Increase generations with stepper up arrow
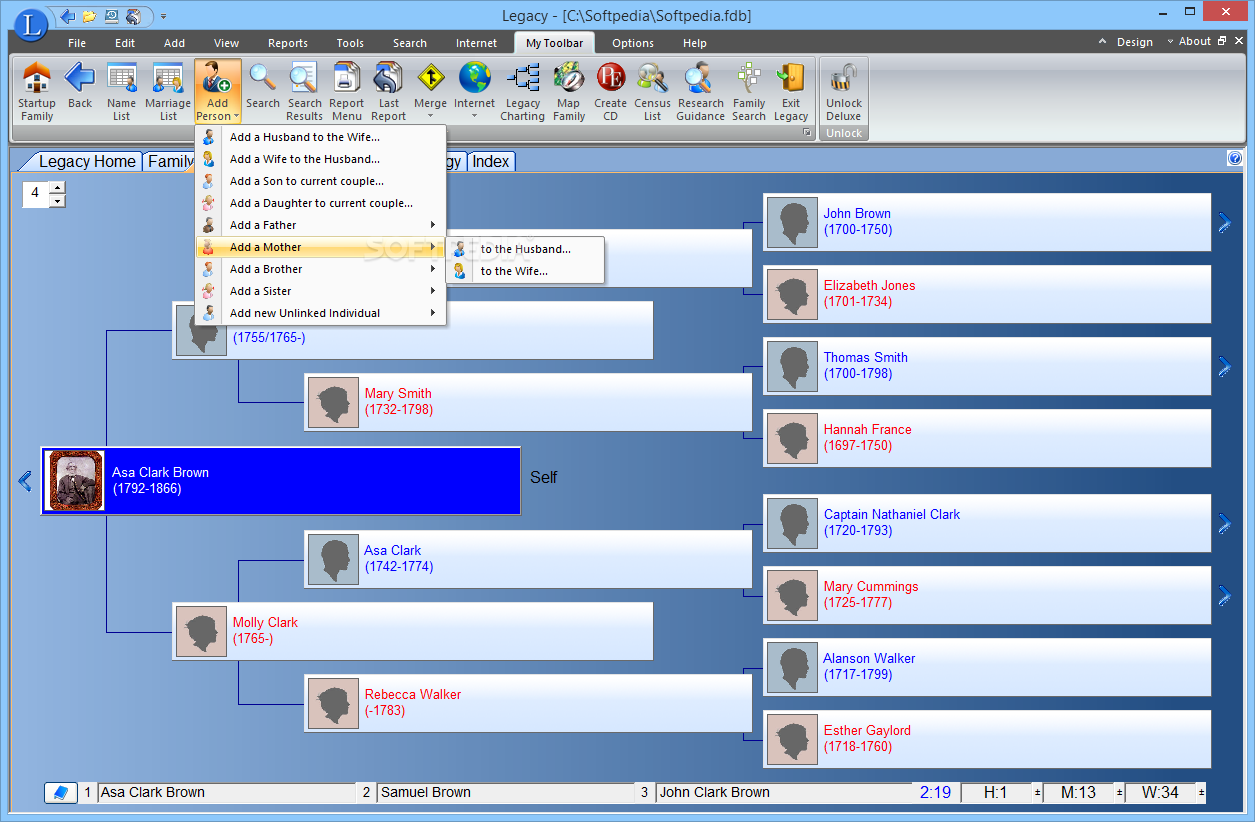Viewport: 1255px width, 822px height. 57,187
